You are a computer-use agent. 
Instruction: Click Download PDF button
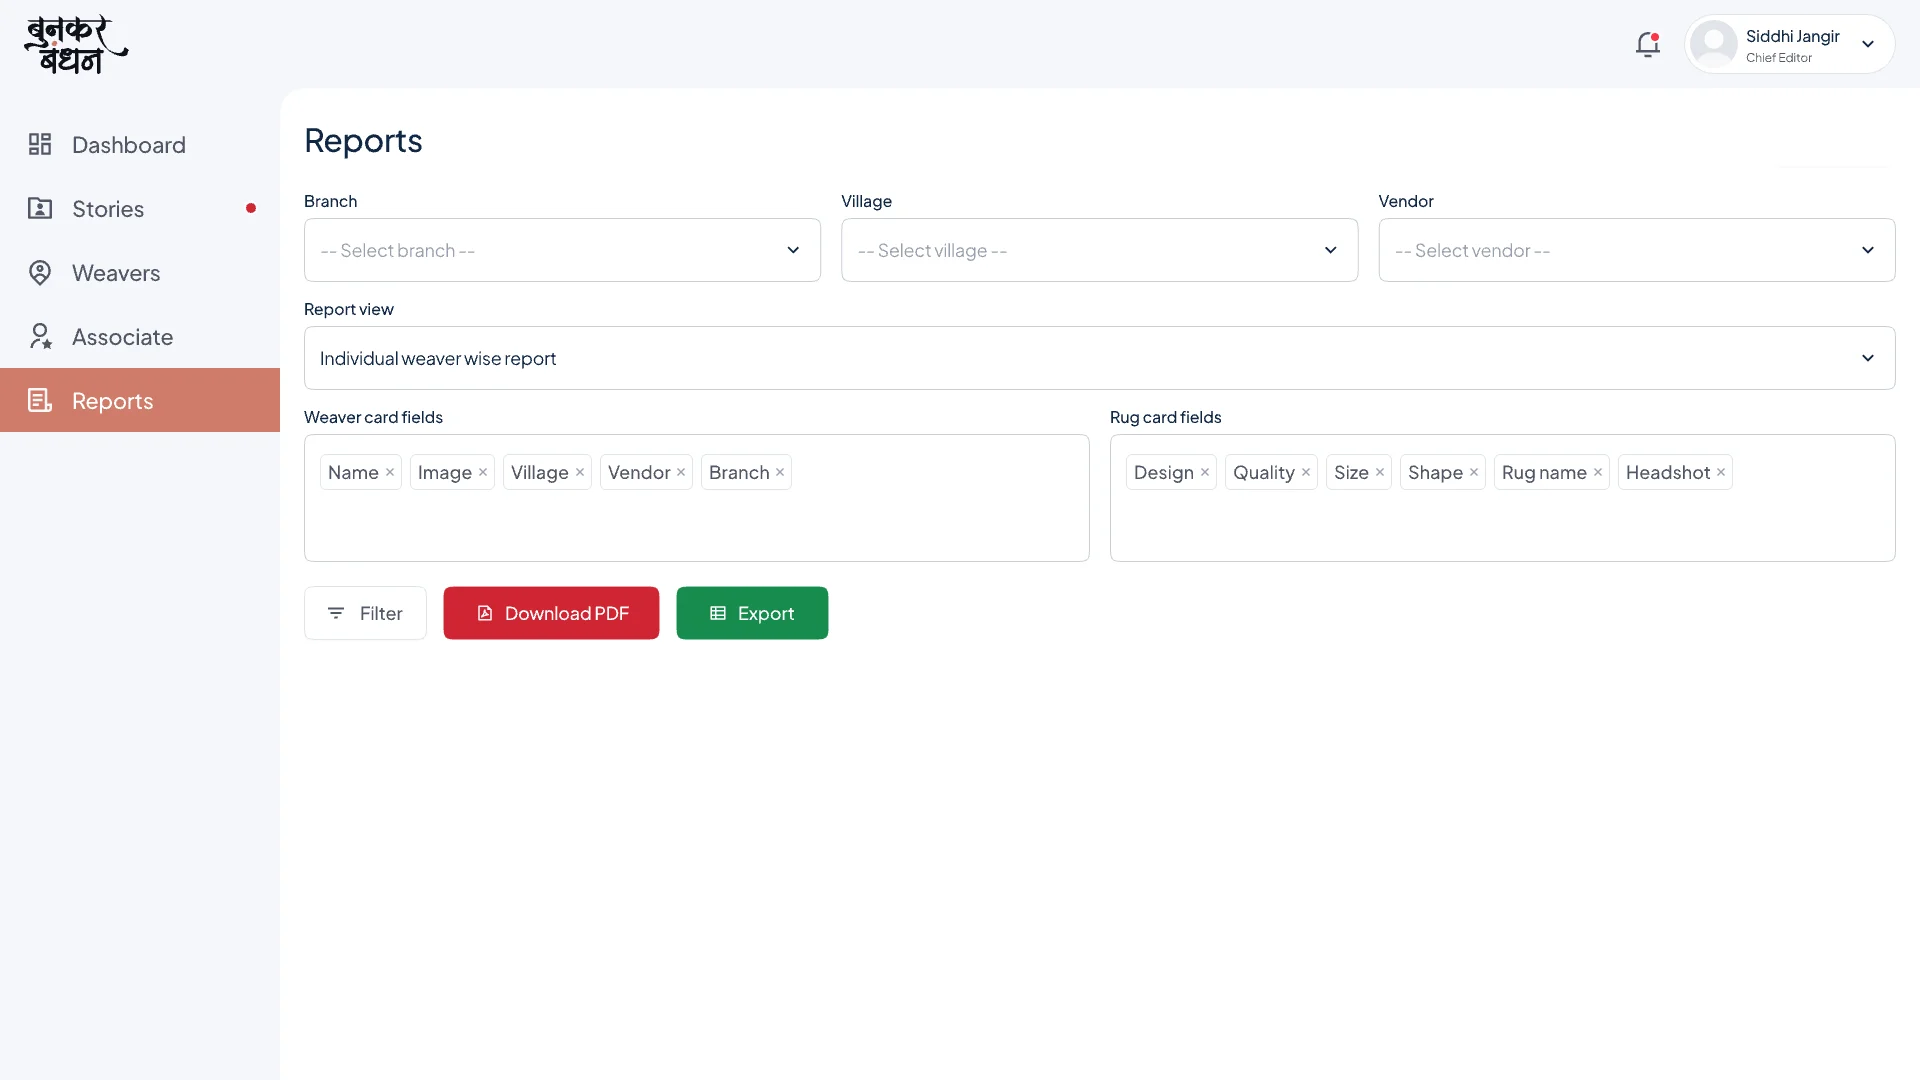[551, 613]
